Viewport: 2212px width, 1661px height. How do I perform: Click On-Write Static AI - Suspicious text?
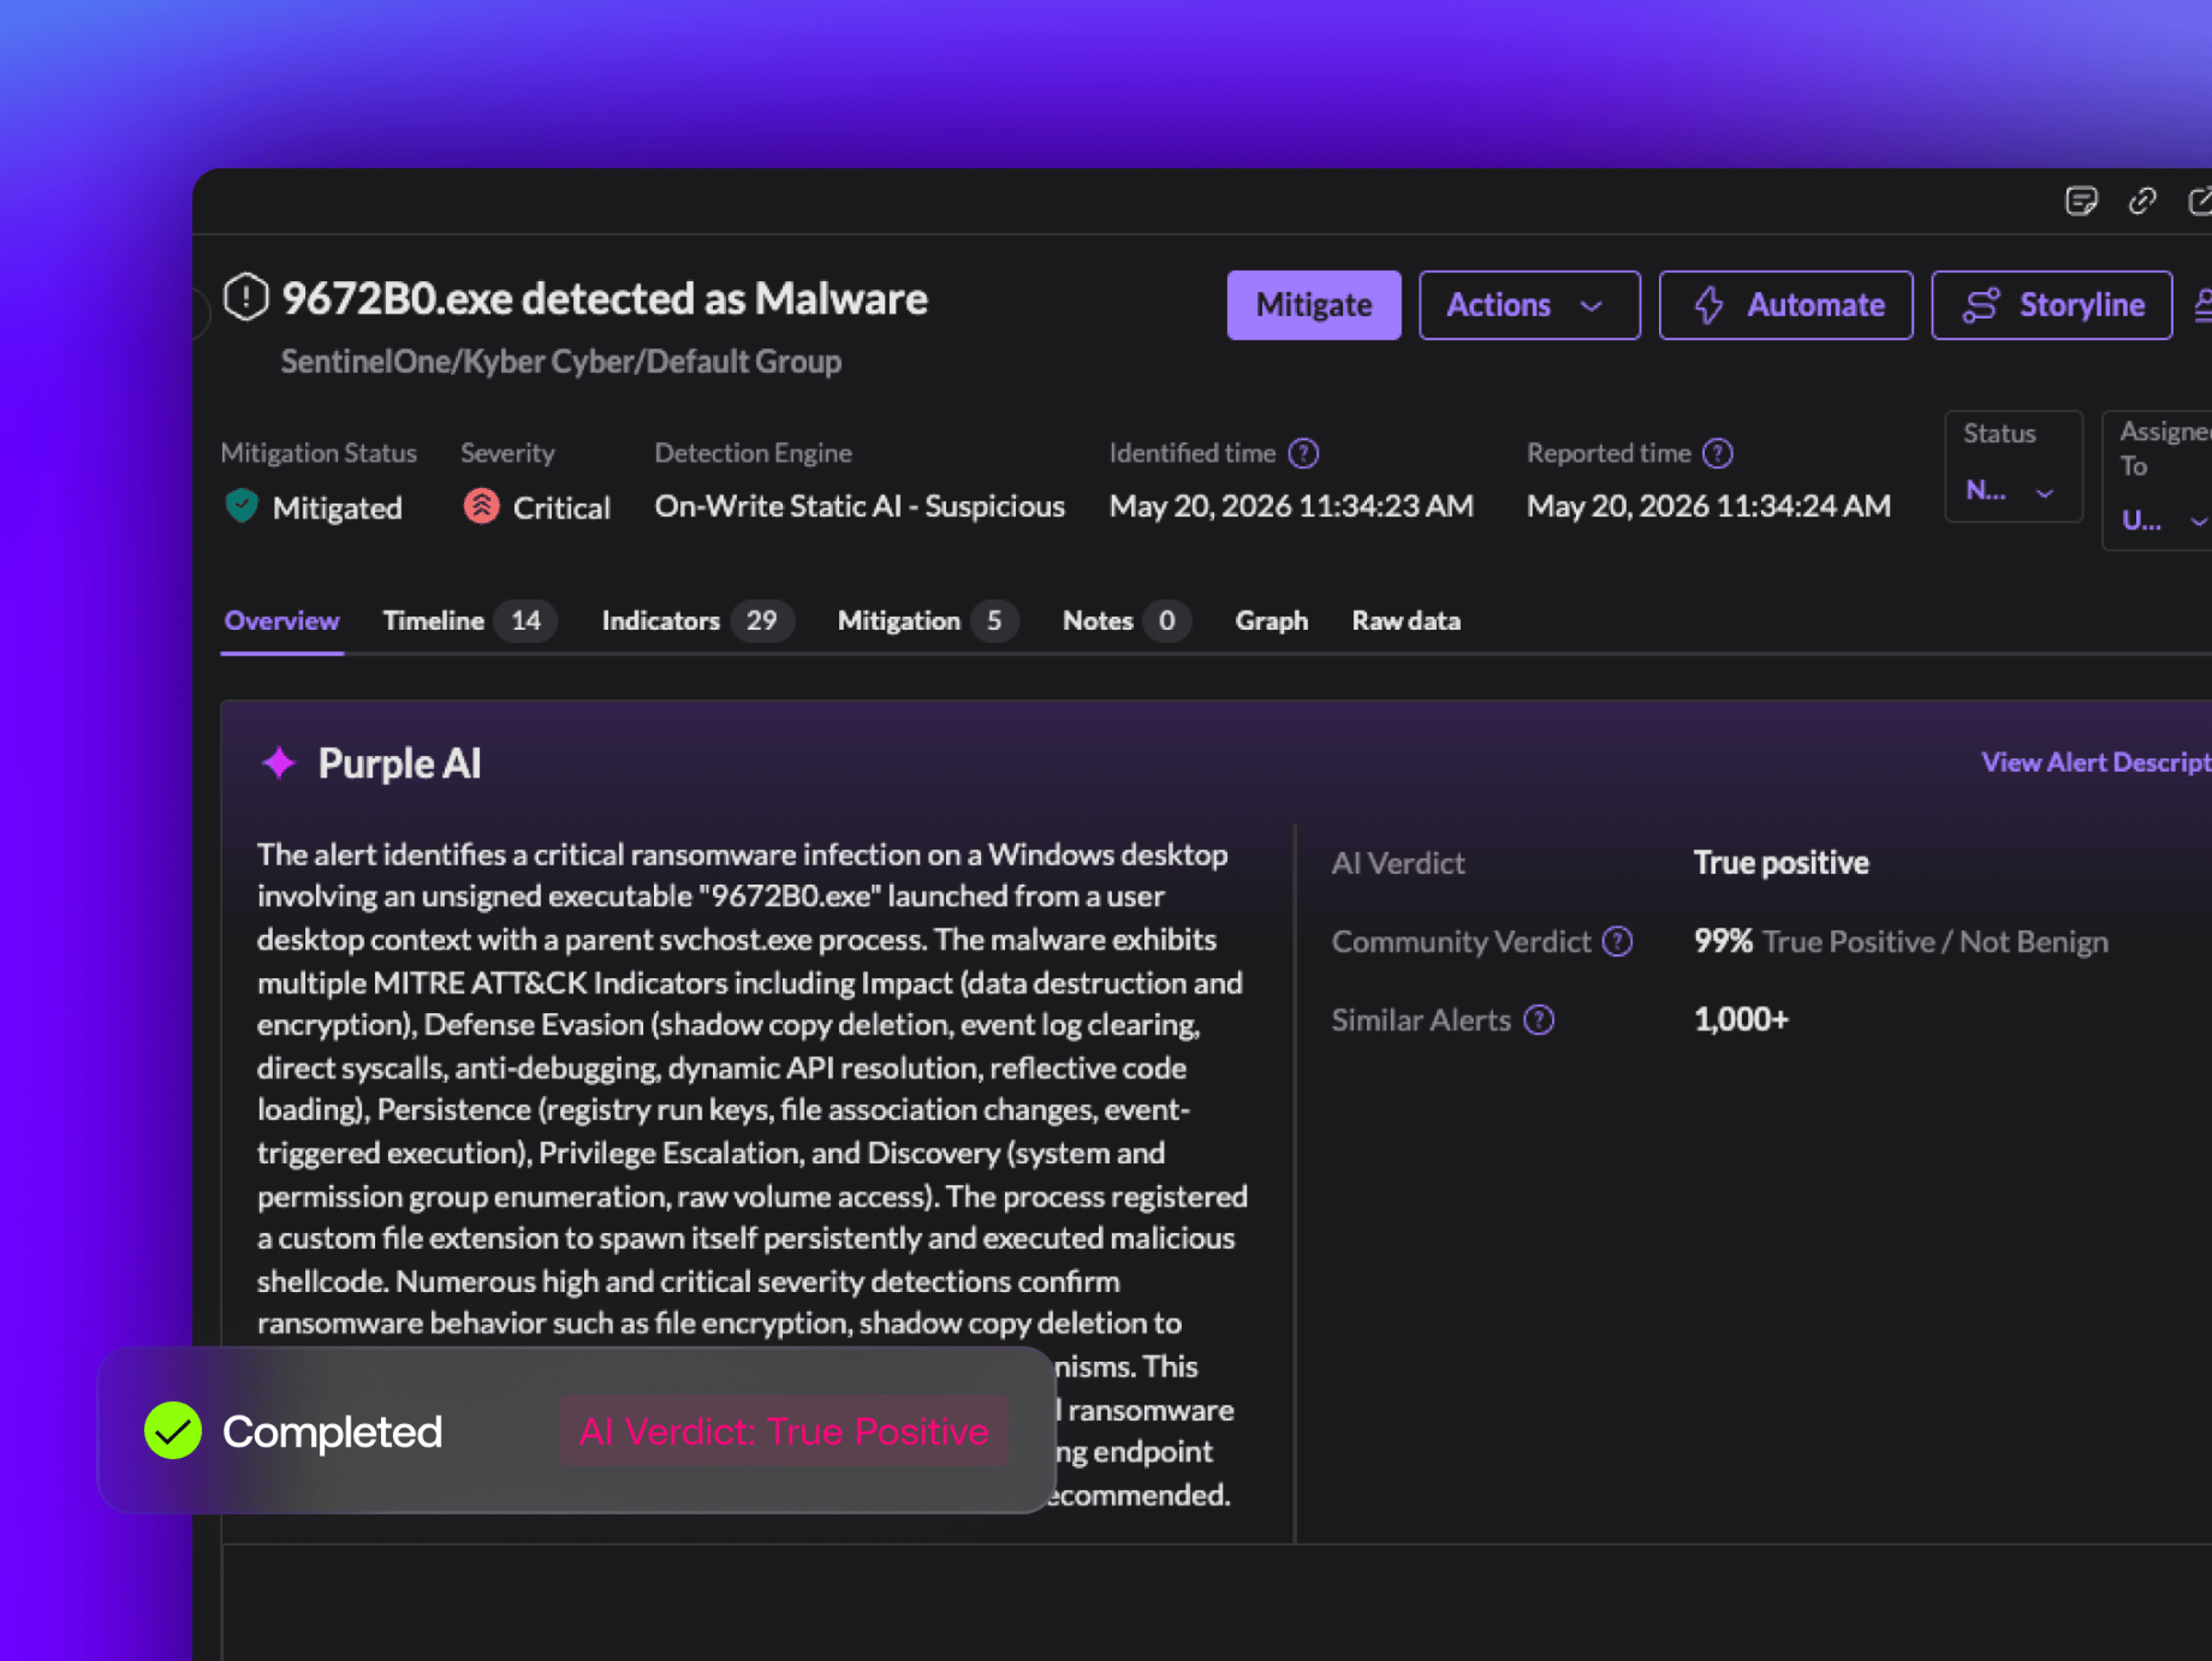(x=860, y=506)
